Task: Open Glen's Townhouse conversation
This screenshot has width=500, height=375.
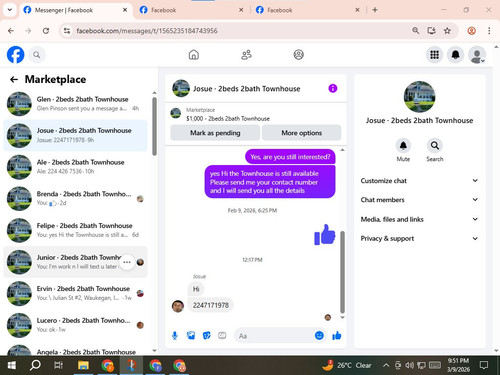Action: [75, 104]
